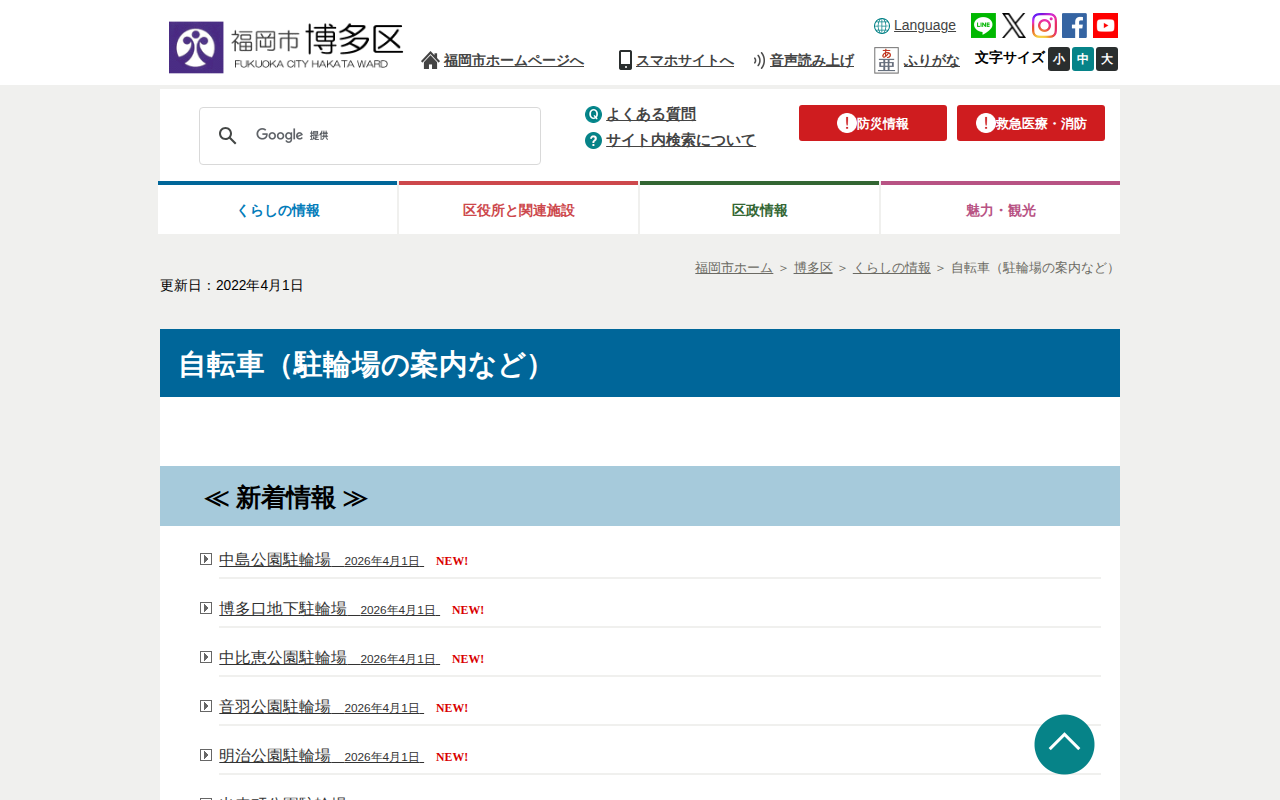Click the back-to-top arrow button
The height and width of the screenshot is (800, 1280).
click(1064, 744)
